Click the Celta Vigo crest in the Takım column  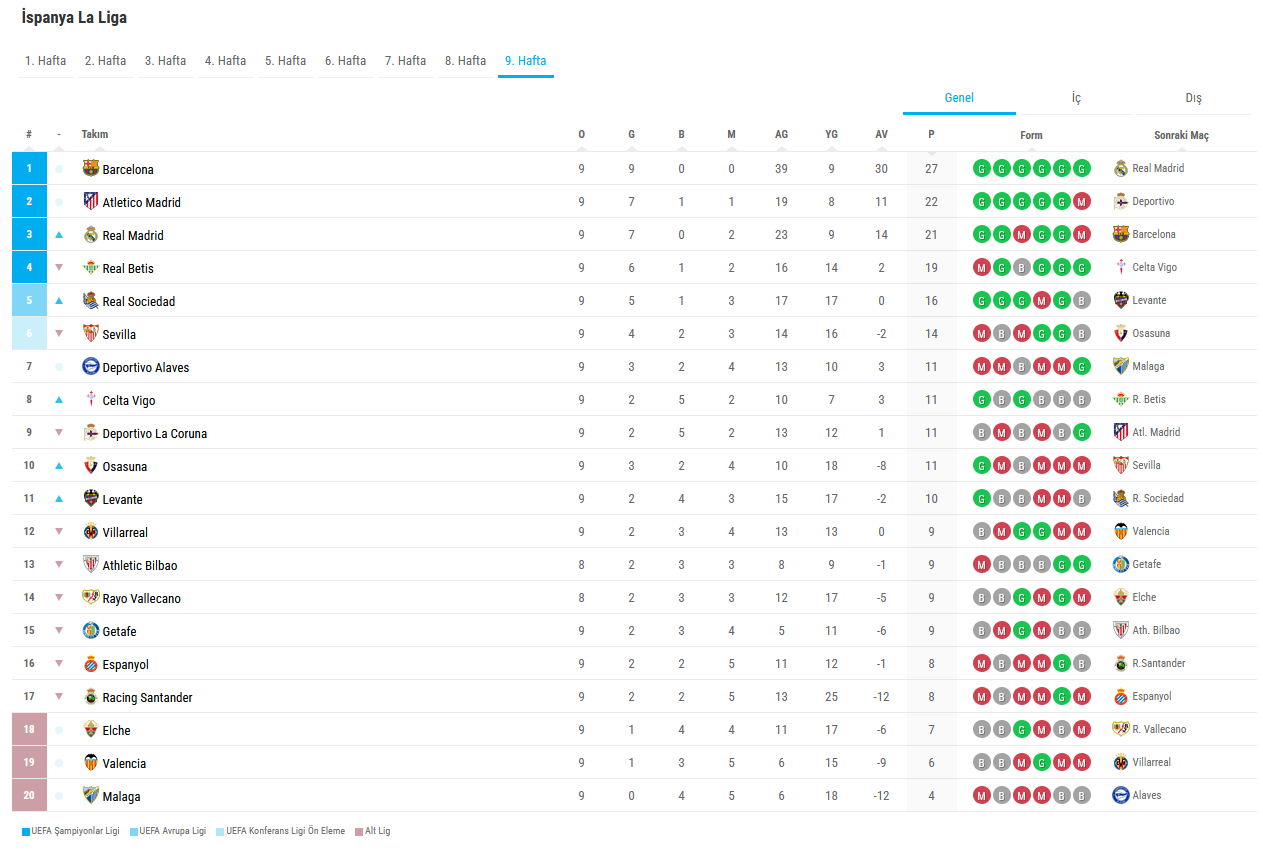[x=91, y=399]
